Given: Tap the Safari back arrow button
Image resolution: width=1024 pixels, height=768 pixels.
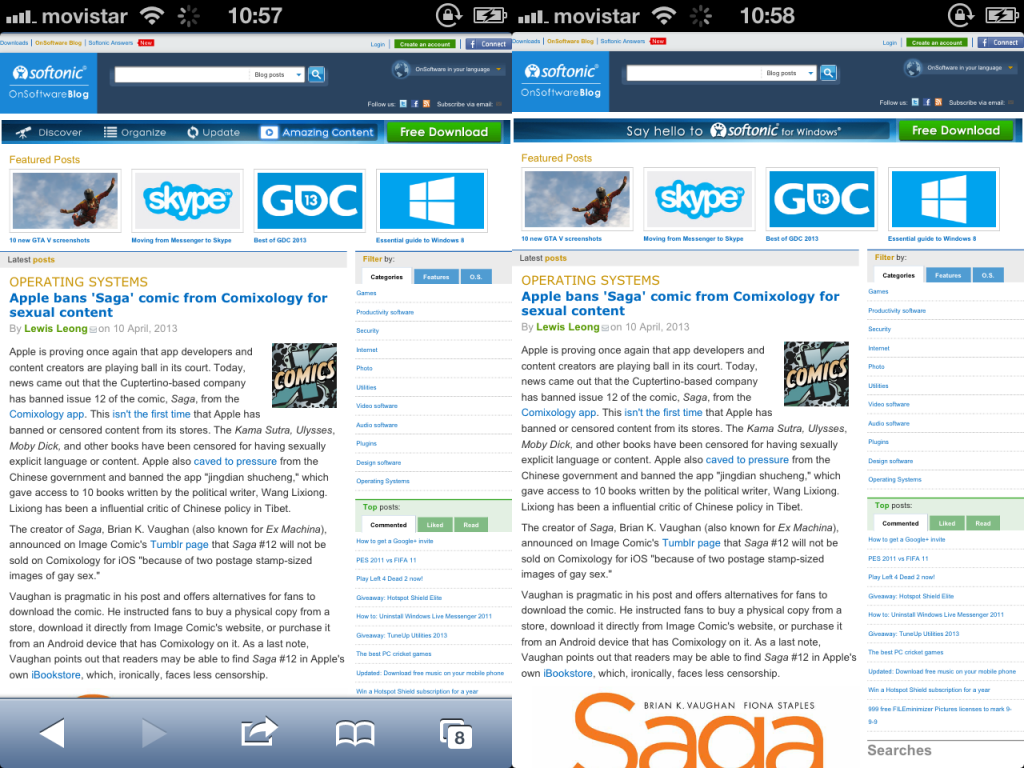Looking at the screenshot, I should pyautogui.click(x=52, y=733).
